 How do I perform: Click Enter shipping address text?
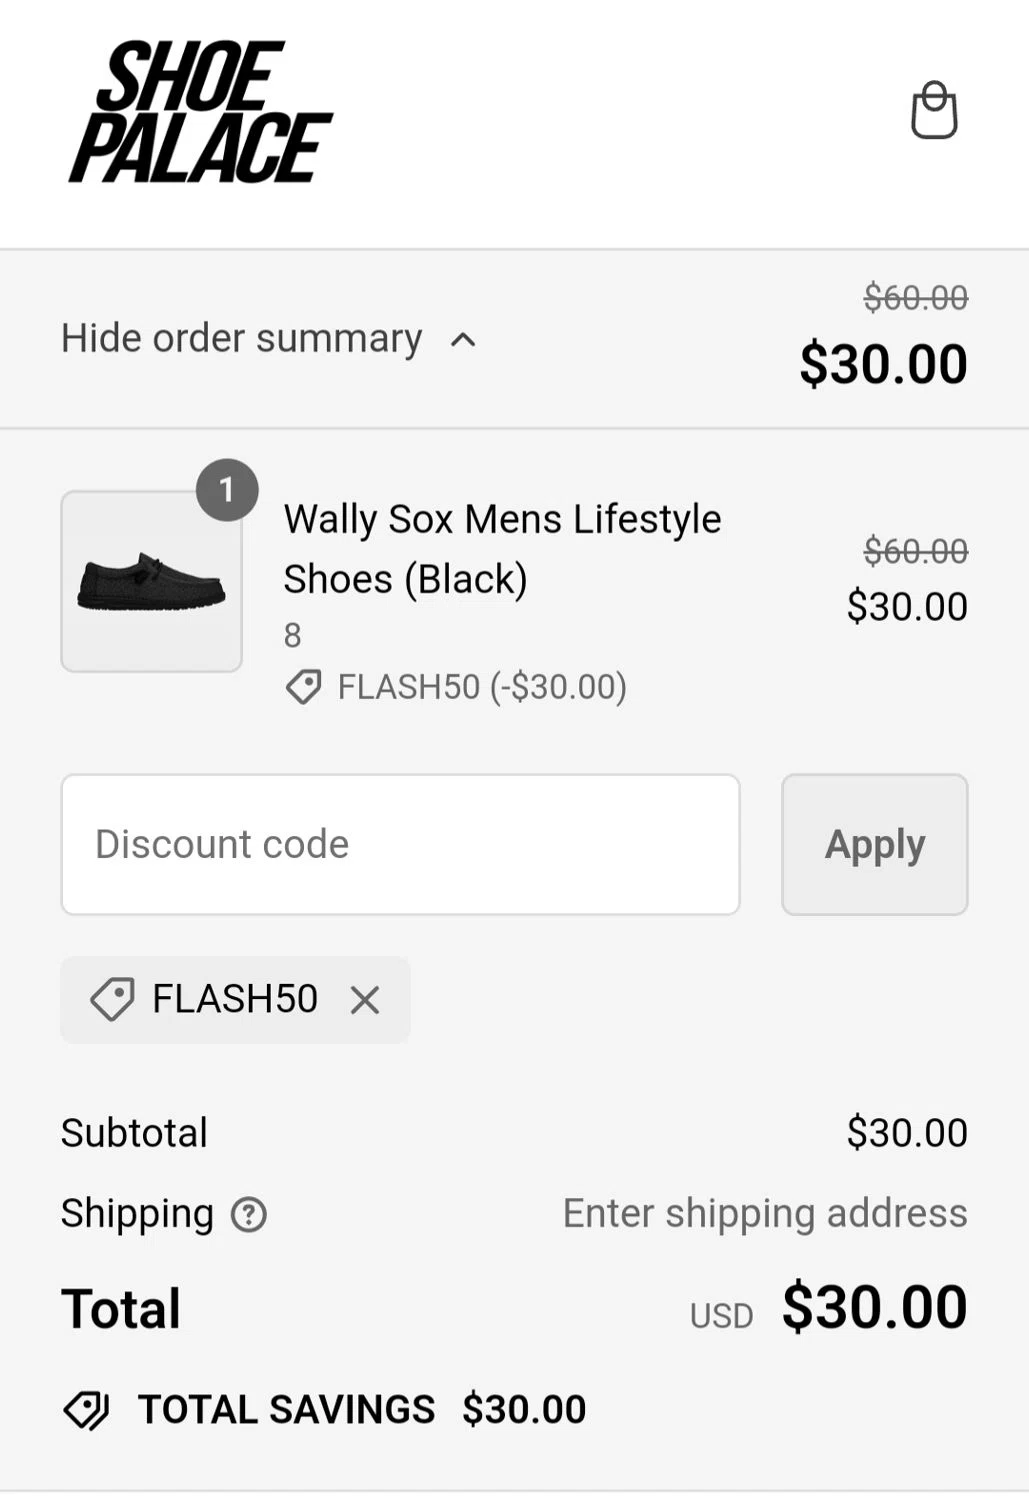(765, 1213)
